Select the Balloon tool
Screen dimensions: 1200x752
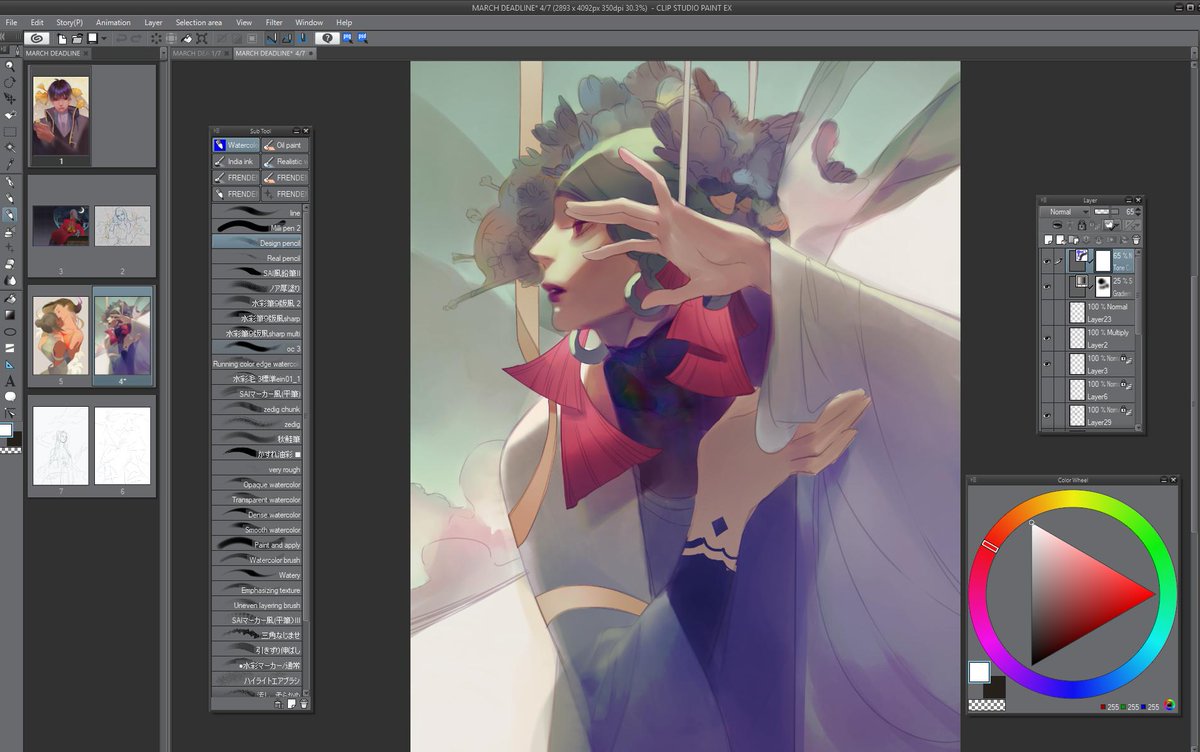[x=10, y=396]
